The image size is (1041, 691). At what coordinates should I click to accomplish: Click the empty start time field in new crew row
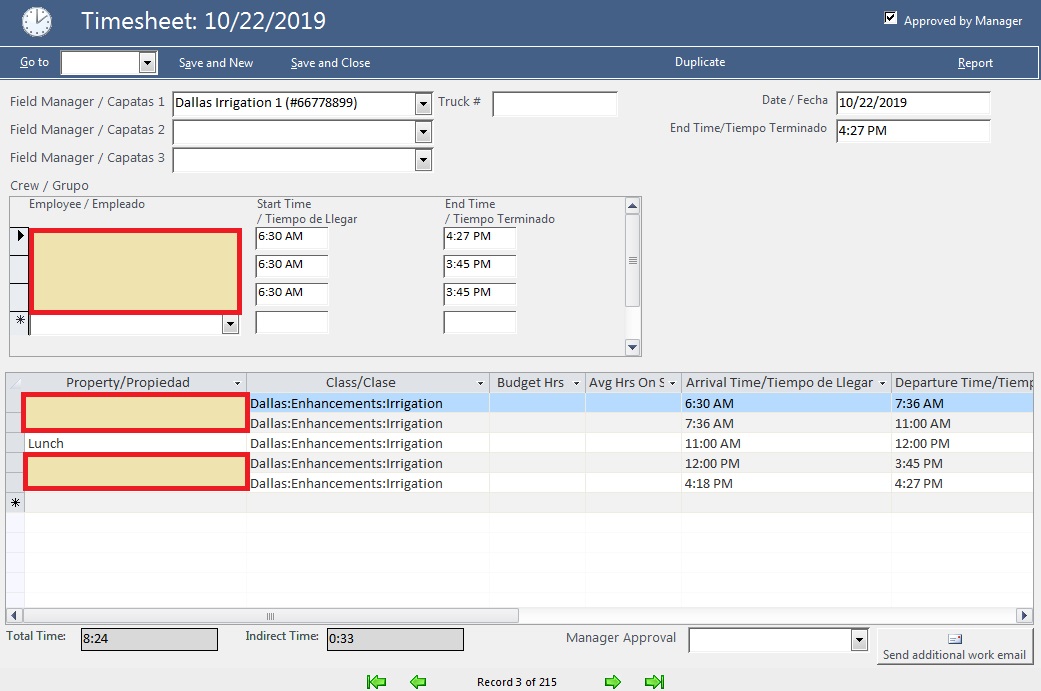[x=291, y=322]
